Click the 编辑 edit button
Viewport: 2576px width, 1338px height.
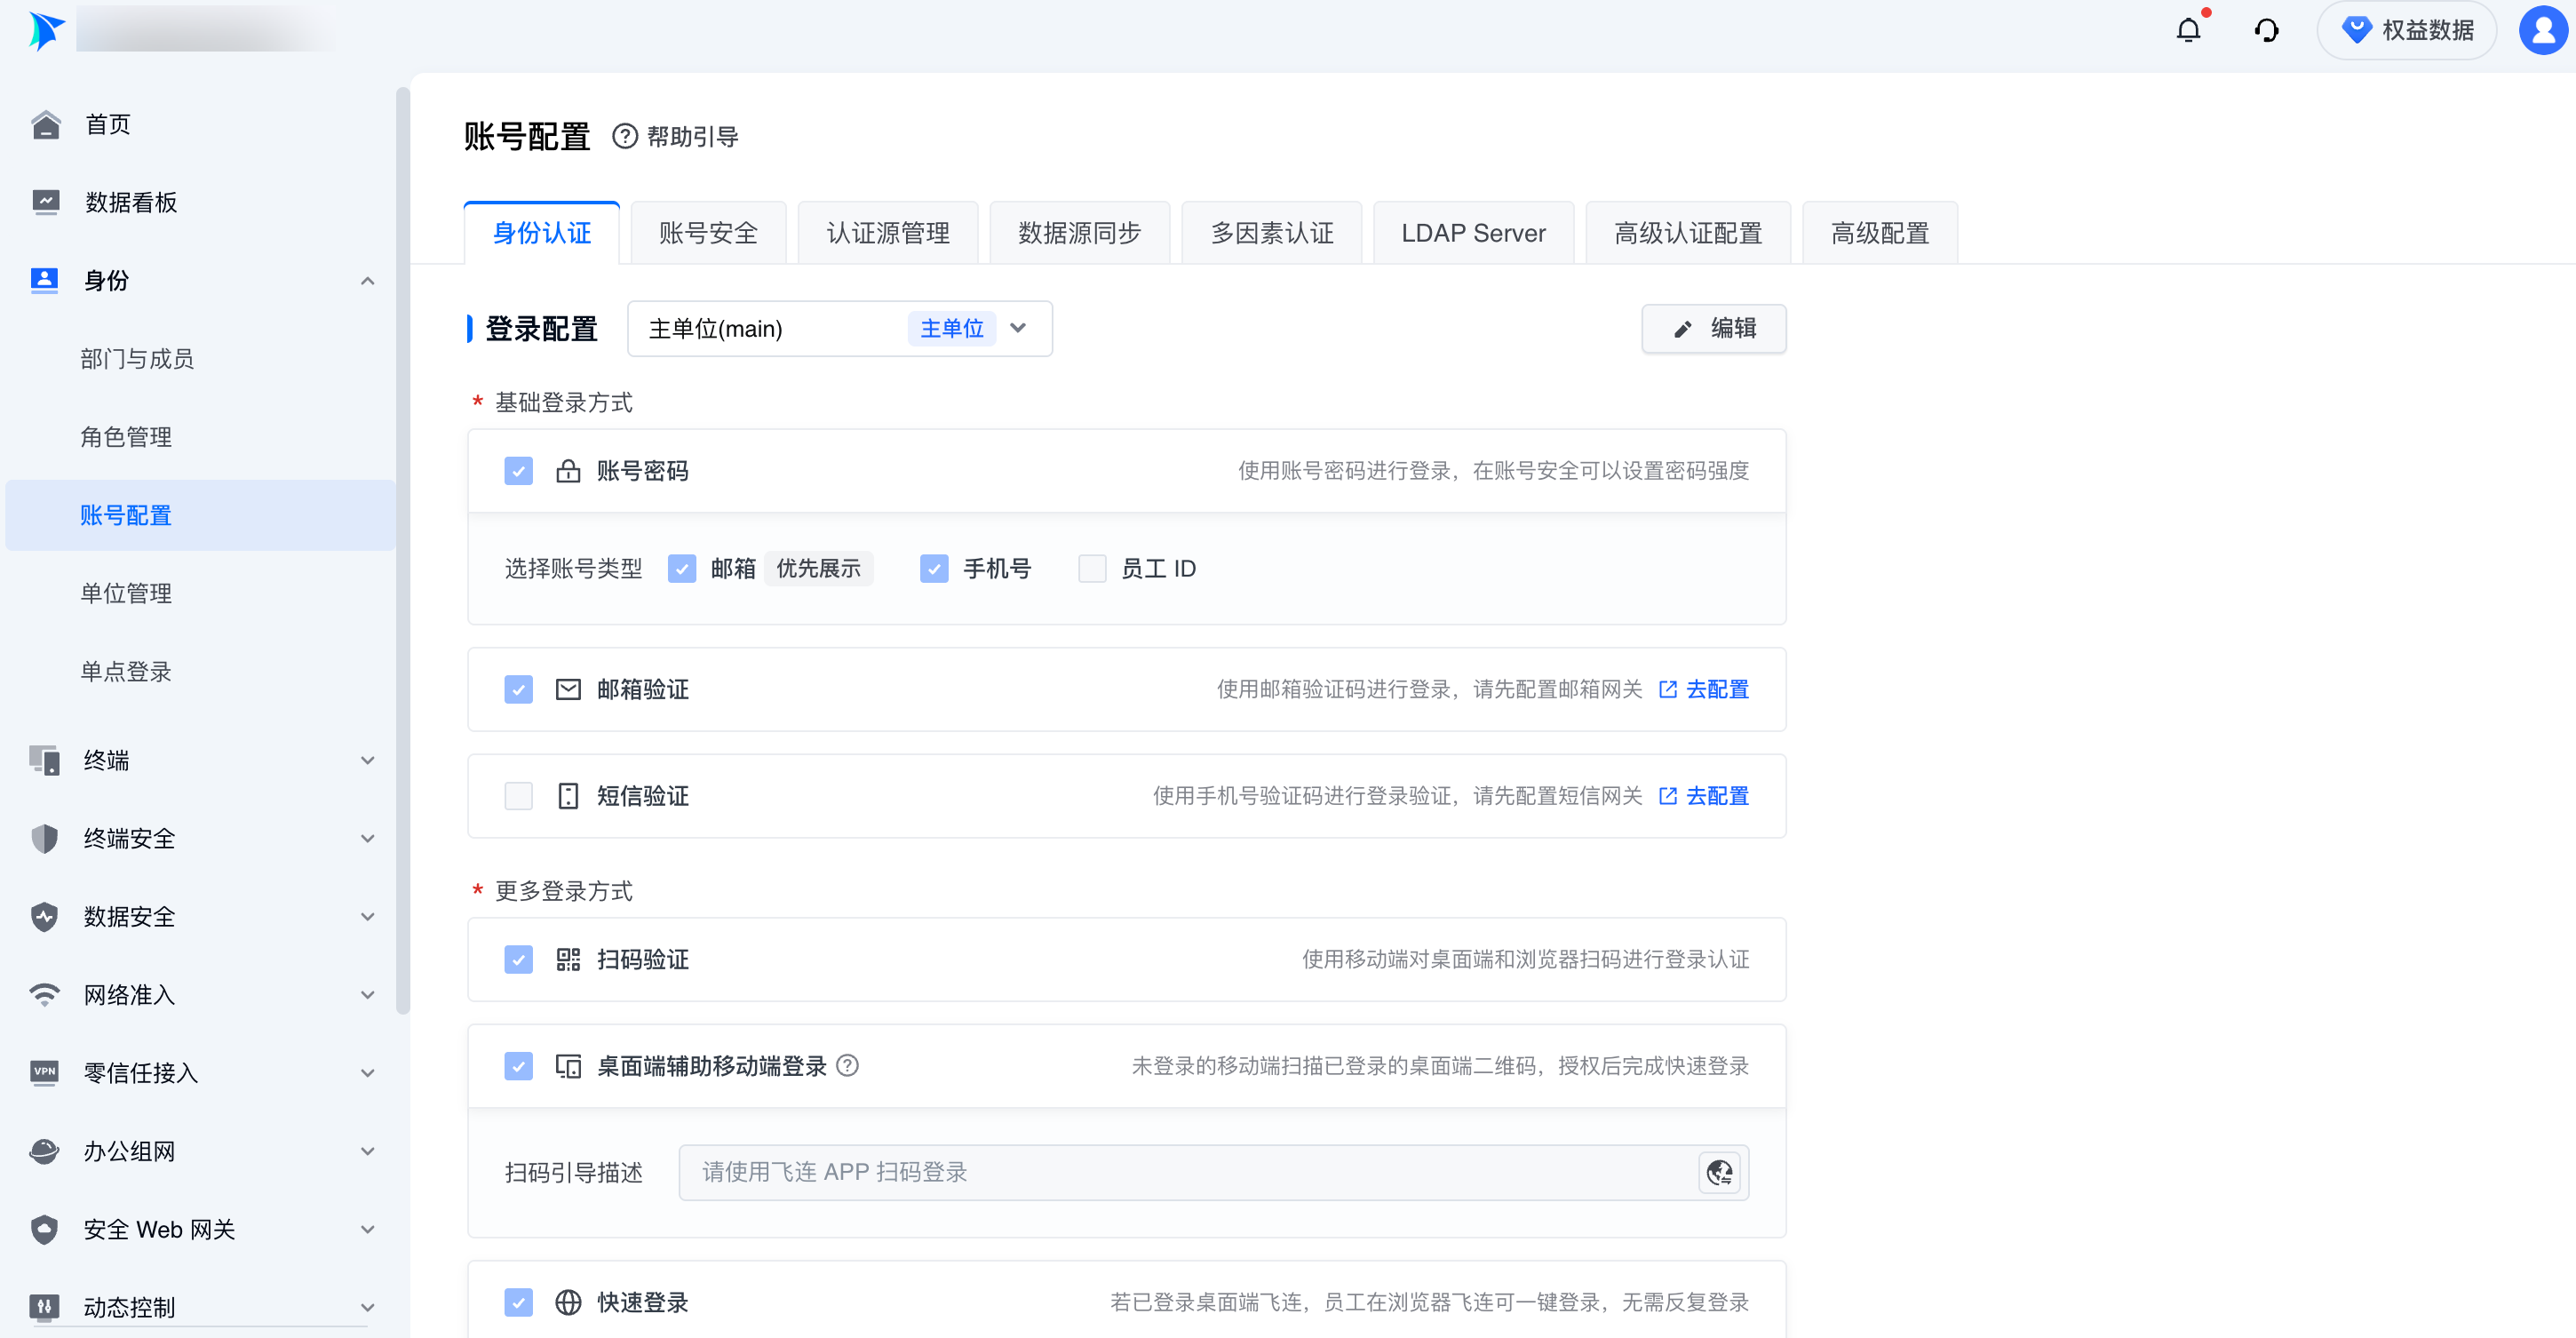[1713, 329]
